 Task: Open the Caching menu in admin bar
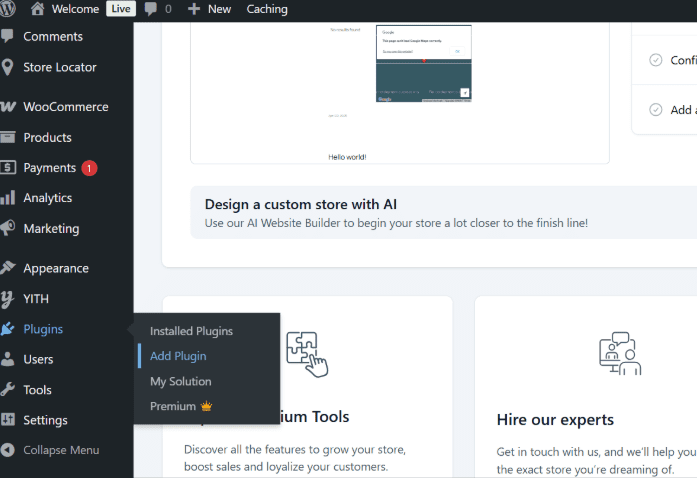click(267, 9)
